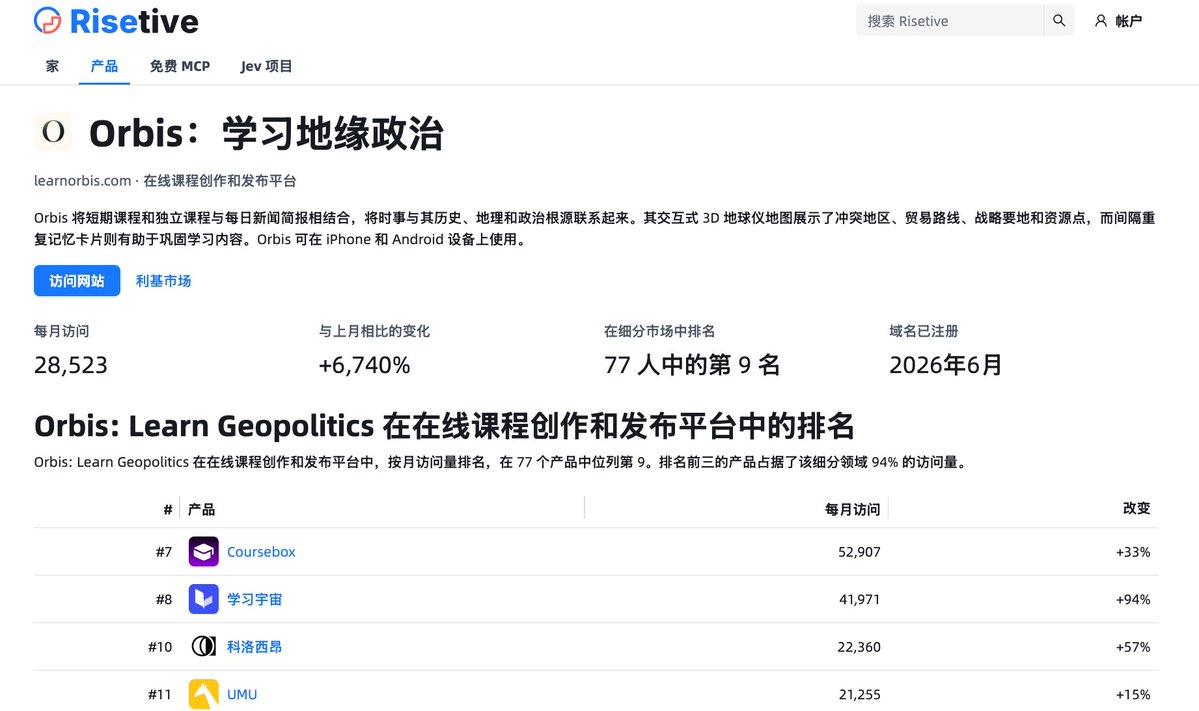Screen dimensions: 1199x711
Task: Open the UMU product link
Action: point(242,694)
